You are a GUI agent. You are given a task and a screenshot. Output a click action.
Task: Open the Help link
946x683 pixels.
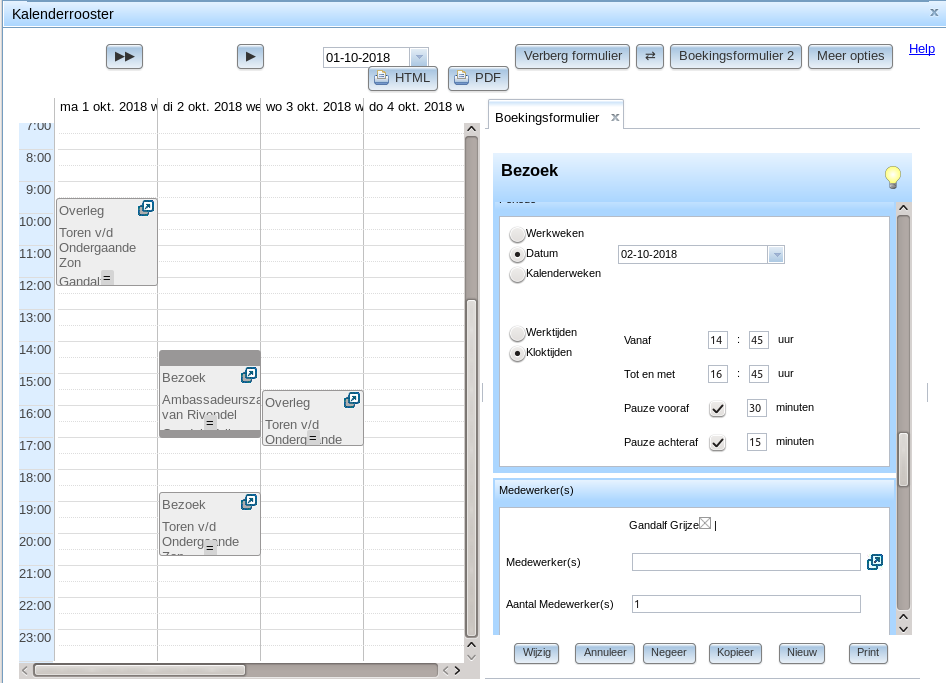click(x=922, y=49)
